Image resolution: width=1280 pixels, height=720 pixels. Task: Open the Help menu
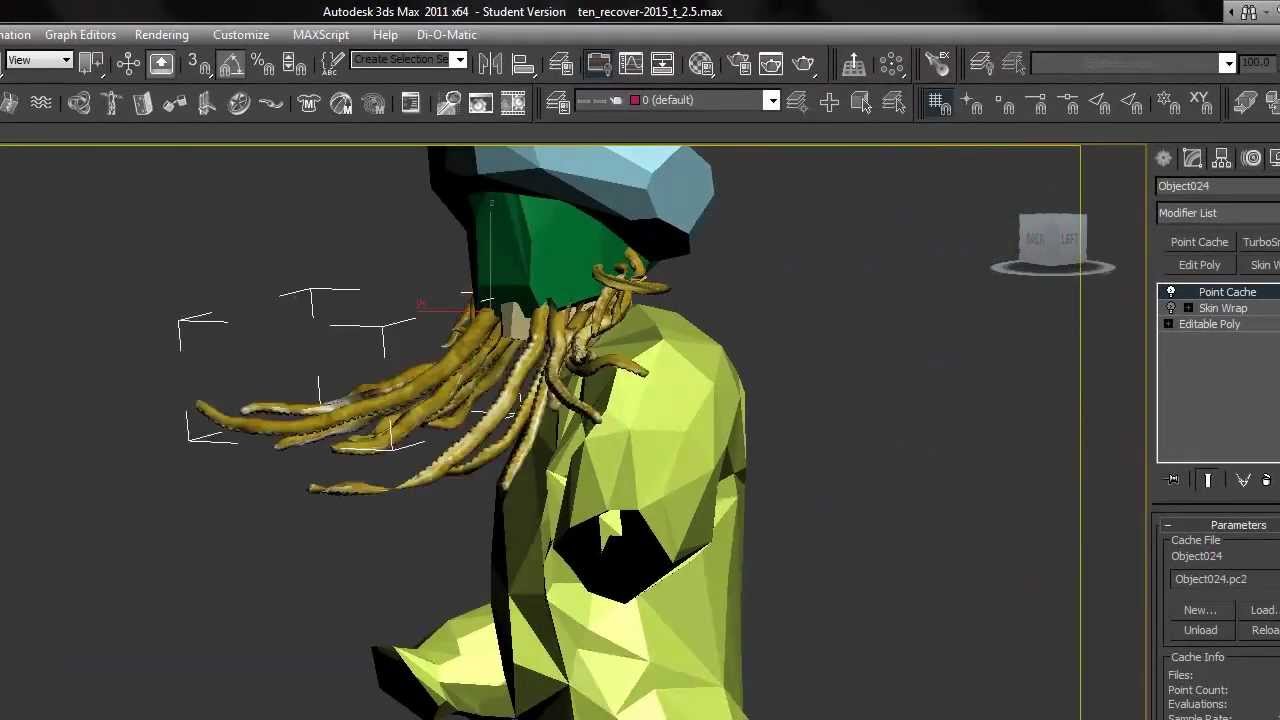(x=385, y=34)
